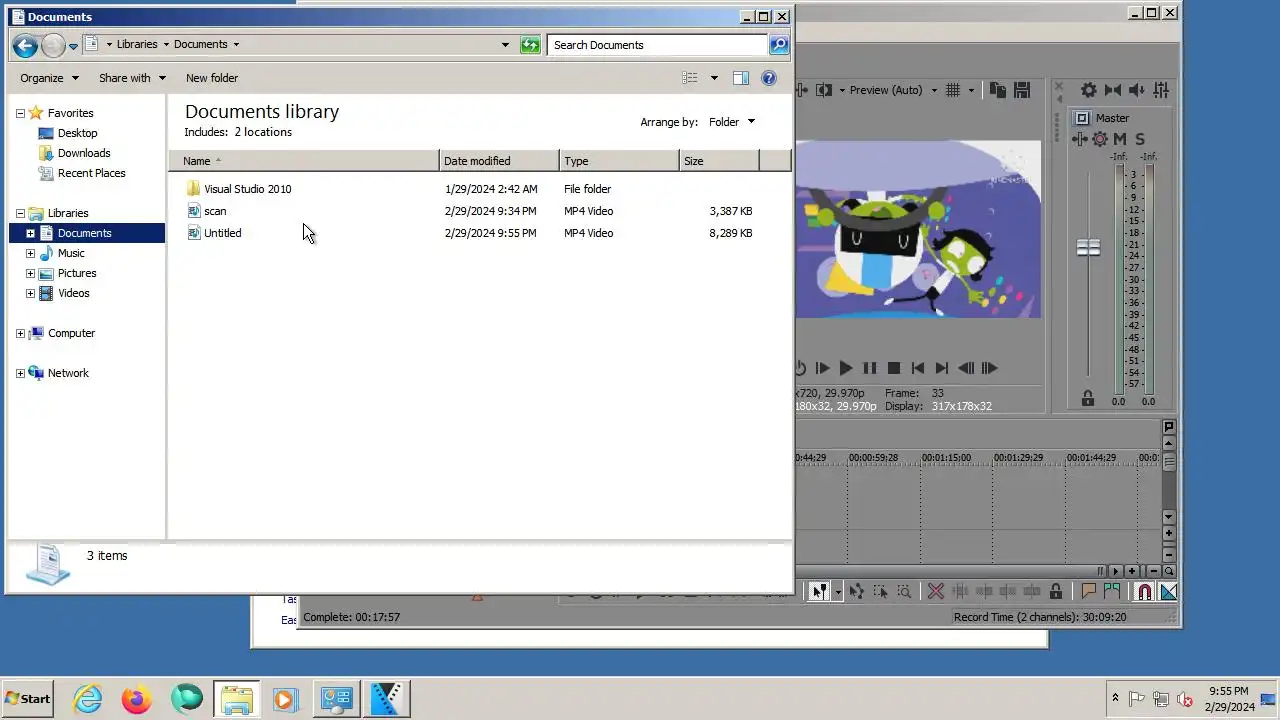Toggle snapping magnet in Vegas toolbar
This screenshot has height=720, width=1280.
tap(1145, 592)
